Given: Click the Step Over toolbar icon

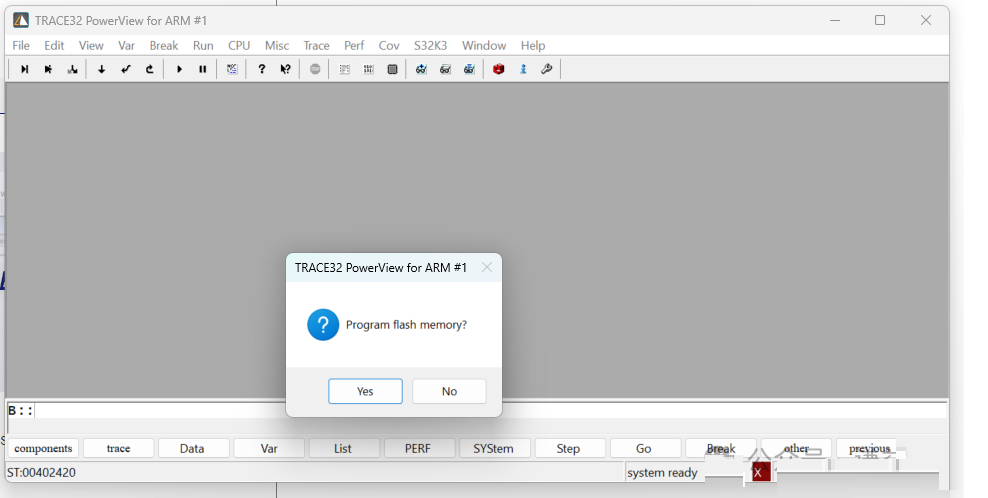Looking at the screenshot, I should [x=49, y=69].
